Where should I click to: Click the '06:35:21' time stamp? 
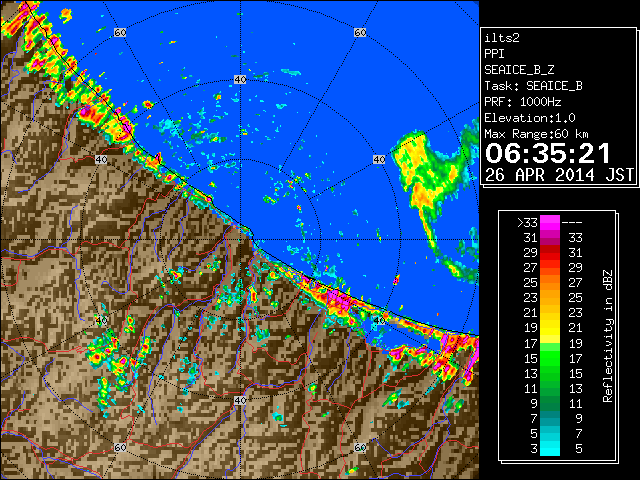tap(548, 153)
